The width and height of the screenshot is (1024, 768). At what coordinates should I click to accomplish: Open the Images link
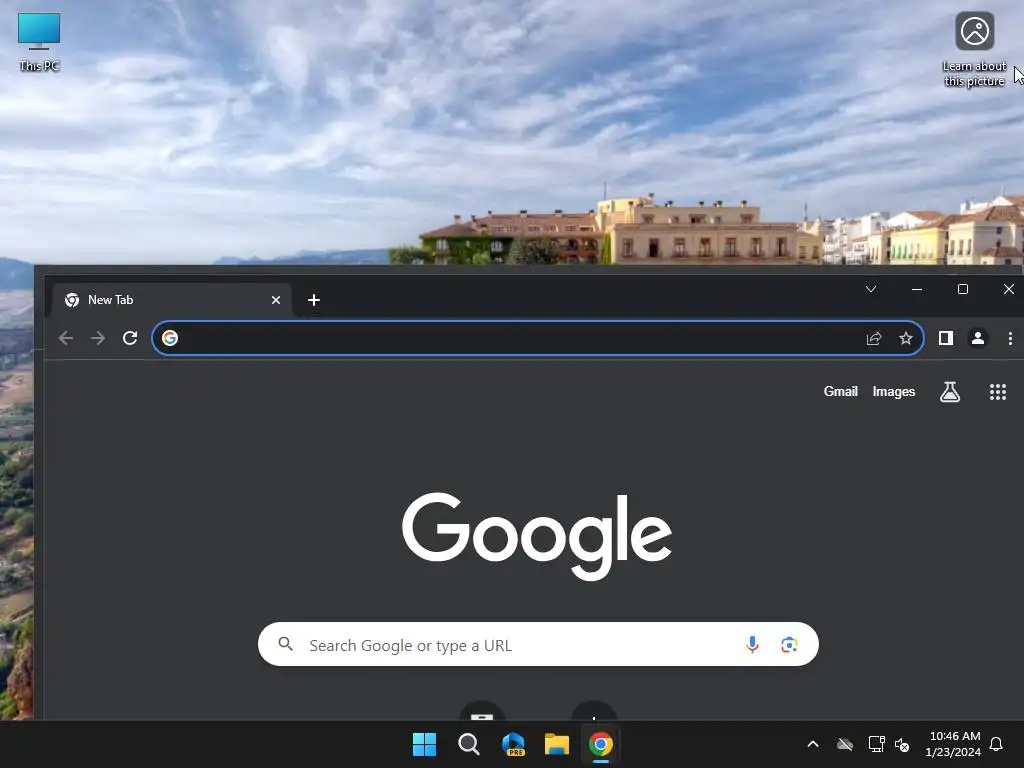pos(893,391)
